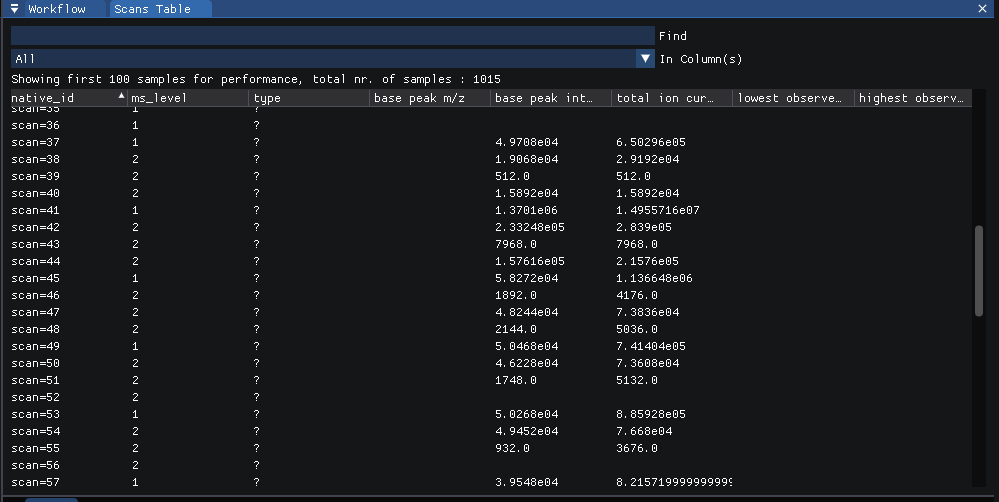Focus the Find search input field
This screenshot has height=502, width=999.
click(x=333, y=36)
